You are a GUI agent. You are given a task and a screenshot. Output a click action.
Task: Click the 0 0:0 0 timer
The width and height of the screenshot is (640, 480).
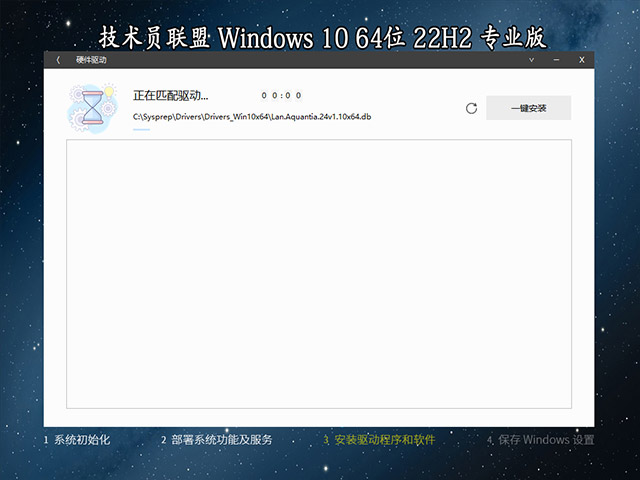click(x=281, y=96)
